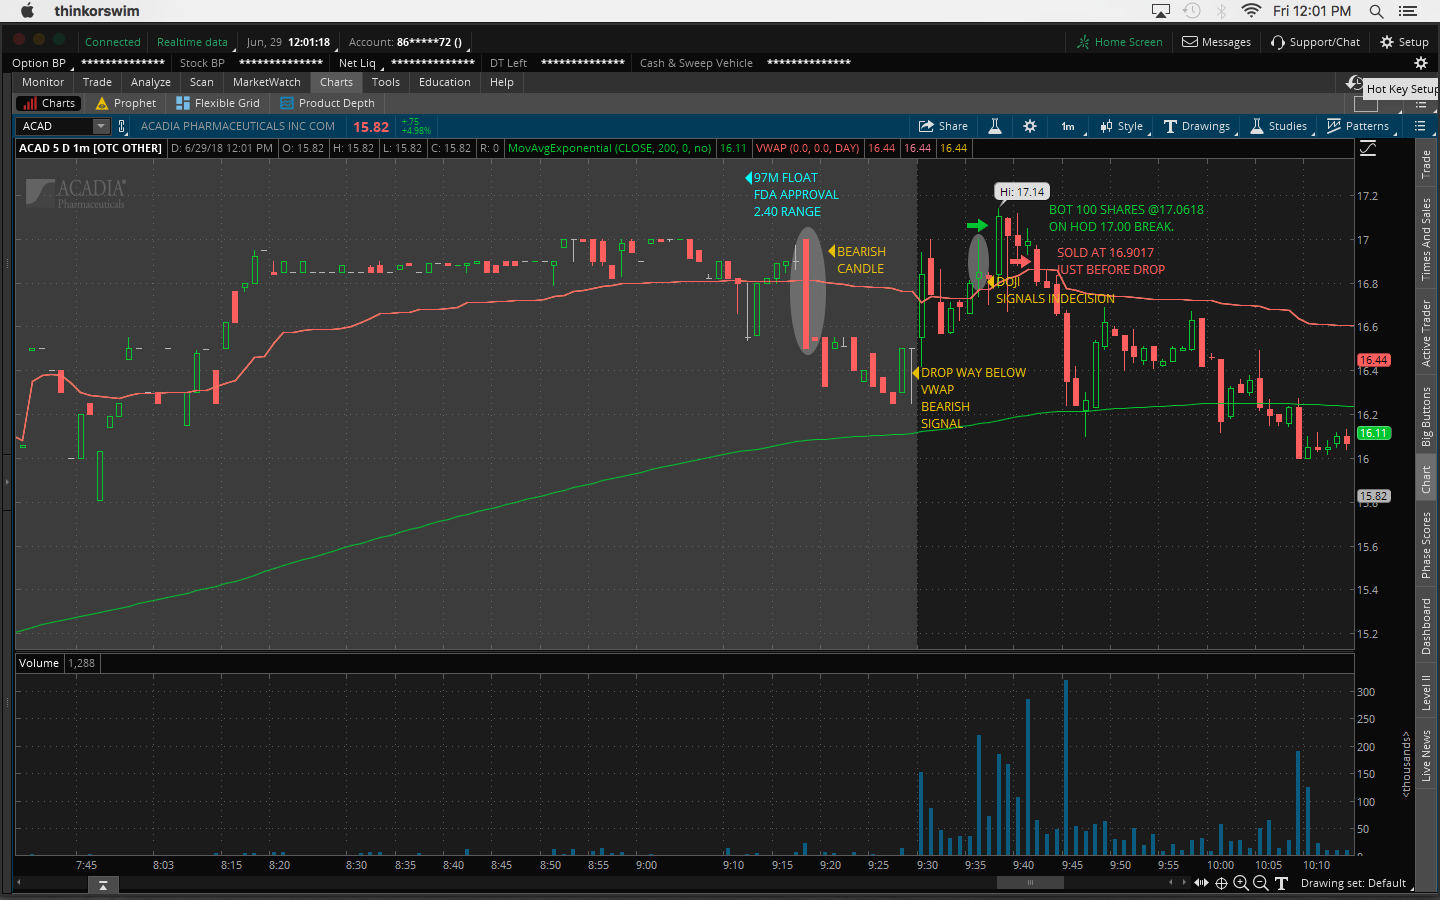Viewport: 1440px width, 900px height.
Task: Open the Help tab
Action: click(x=502, y=82)
